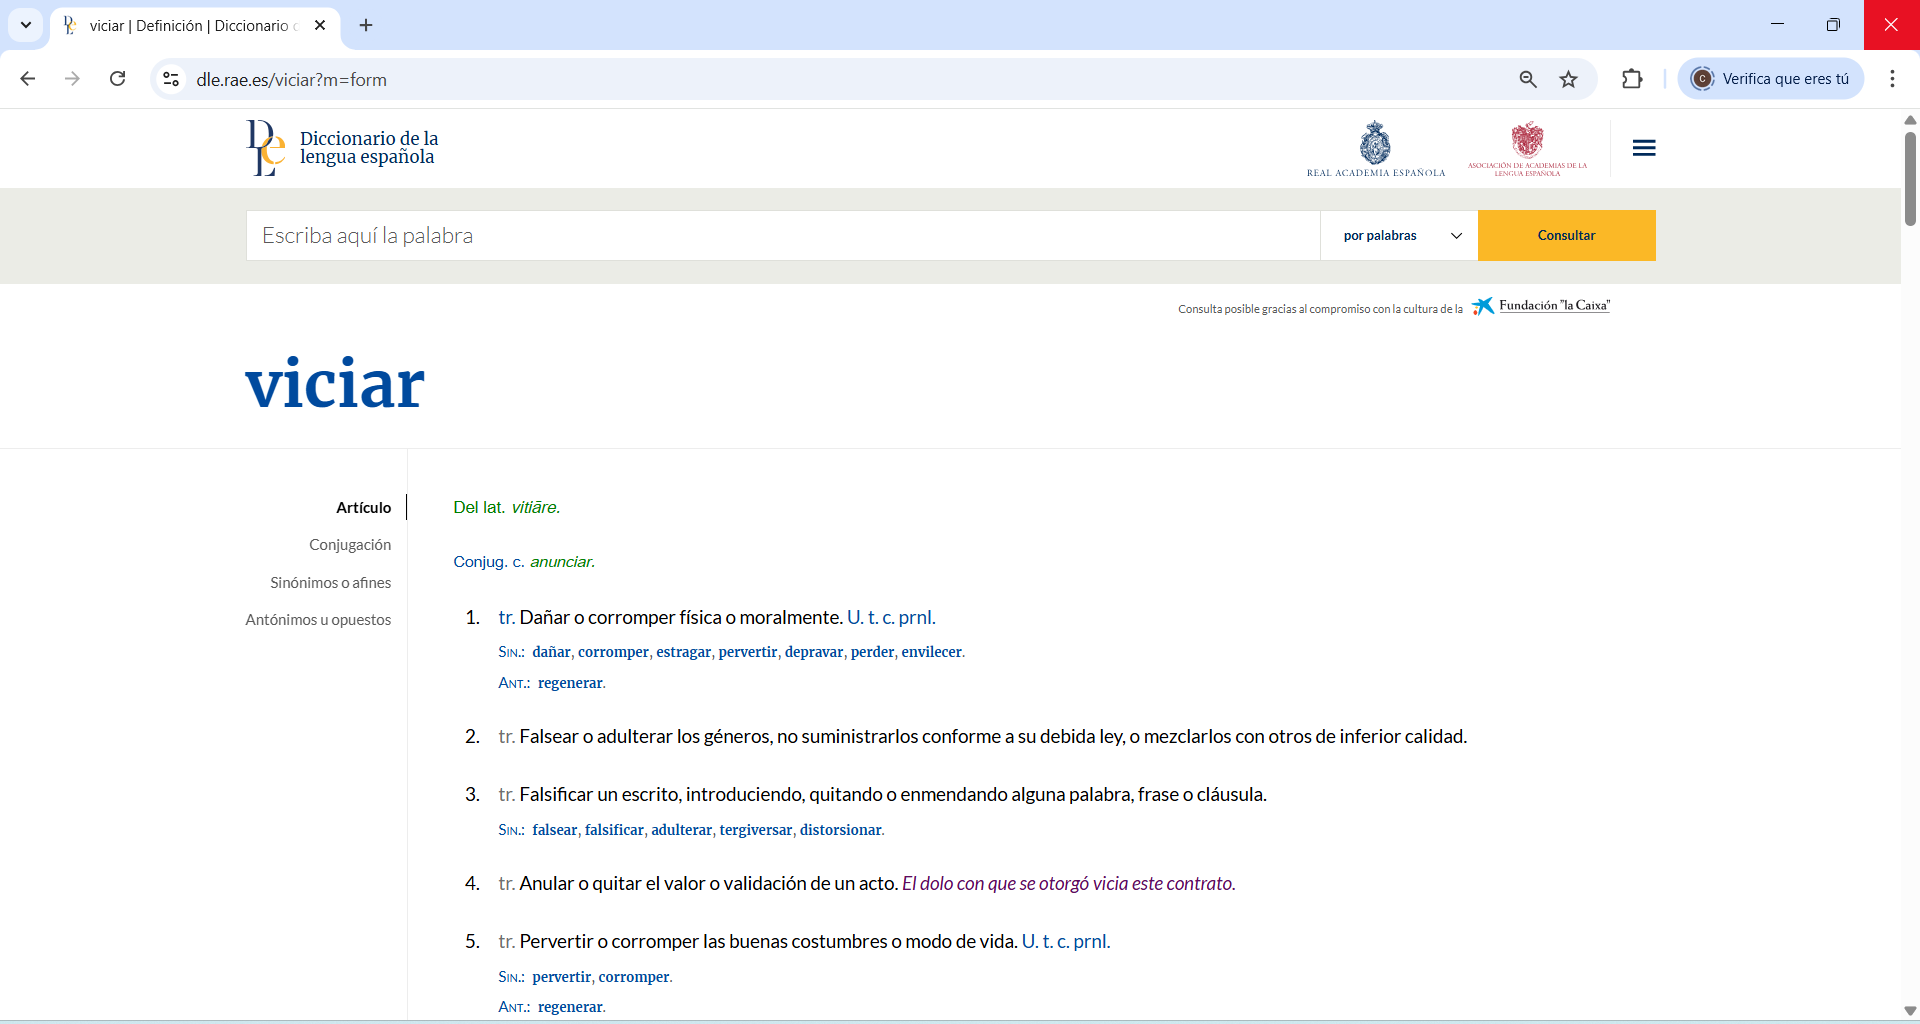Bookmark this page with the star icon

(1568, 79)
